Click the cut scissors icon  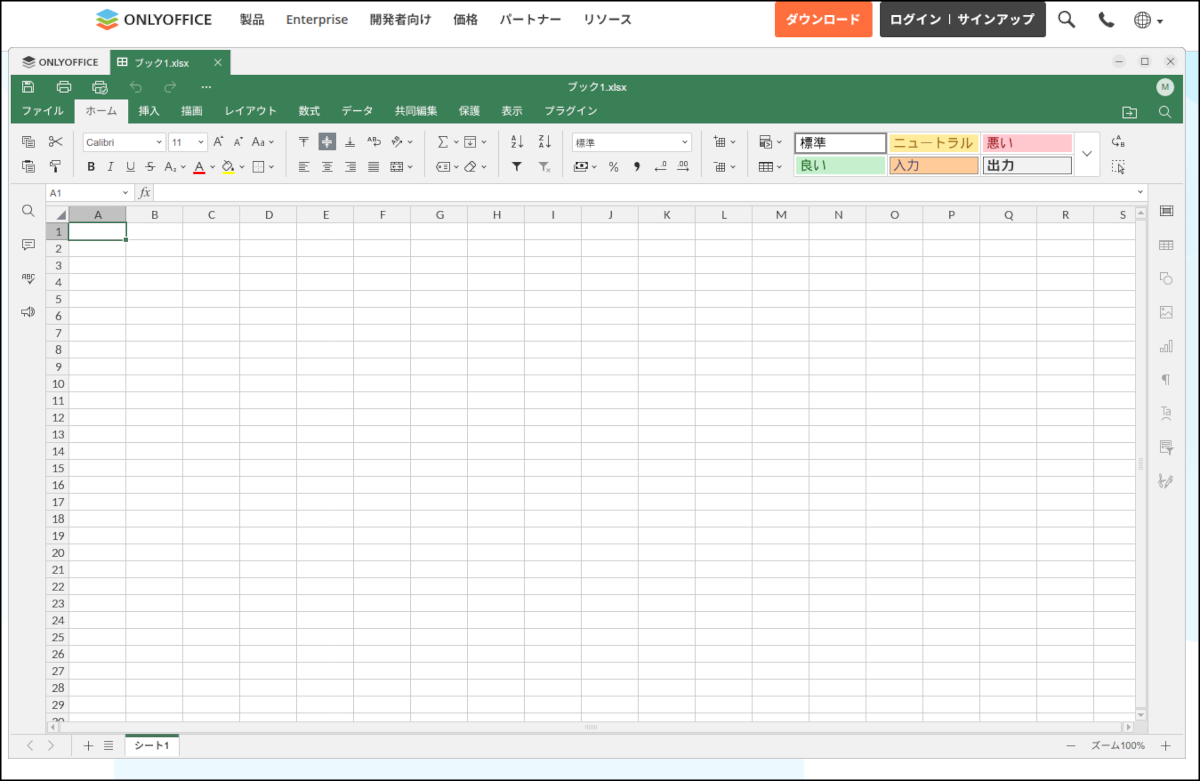[x=56, y=142]
